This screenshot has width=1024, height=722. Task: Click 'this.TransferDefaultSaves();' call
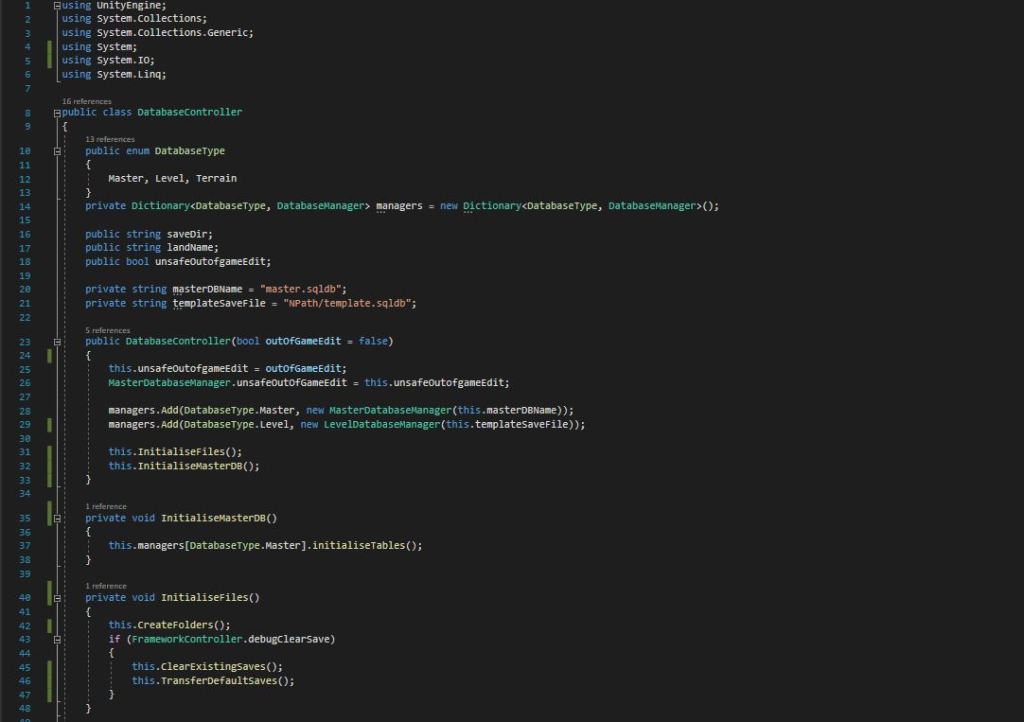[x=213, y=682]
